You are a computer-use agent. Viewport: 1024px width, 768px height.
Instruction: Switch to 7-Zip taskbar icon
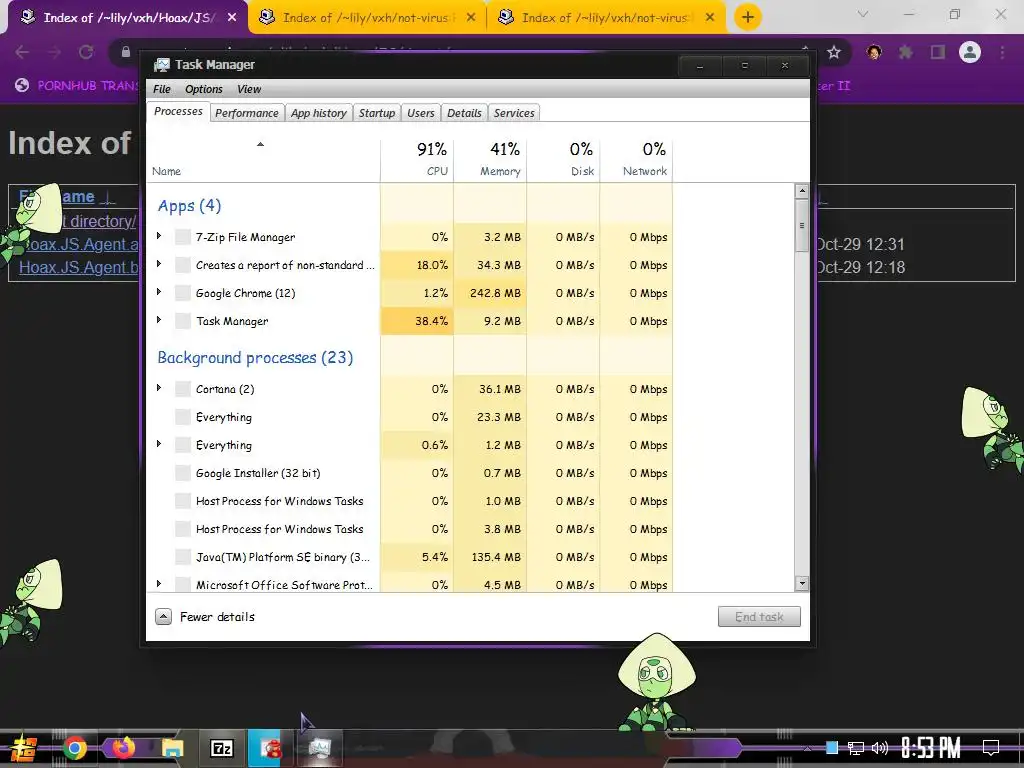222,748
